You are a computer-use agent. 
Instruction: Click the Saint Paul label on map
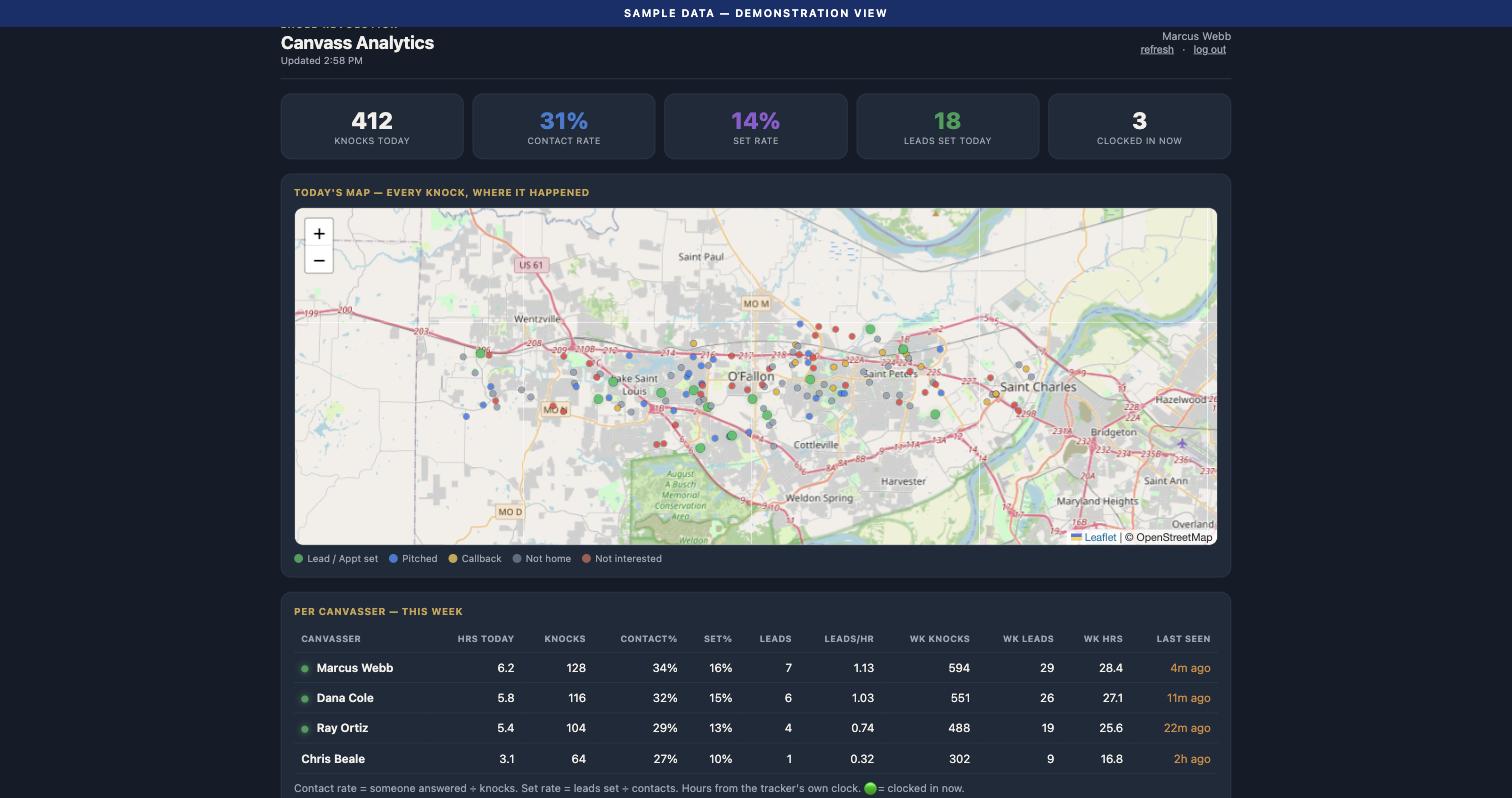click(x=701, y=257)
